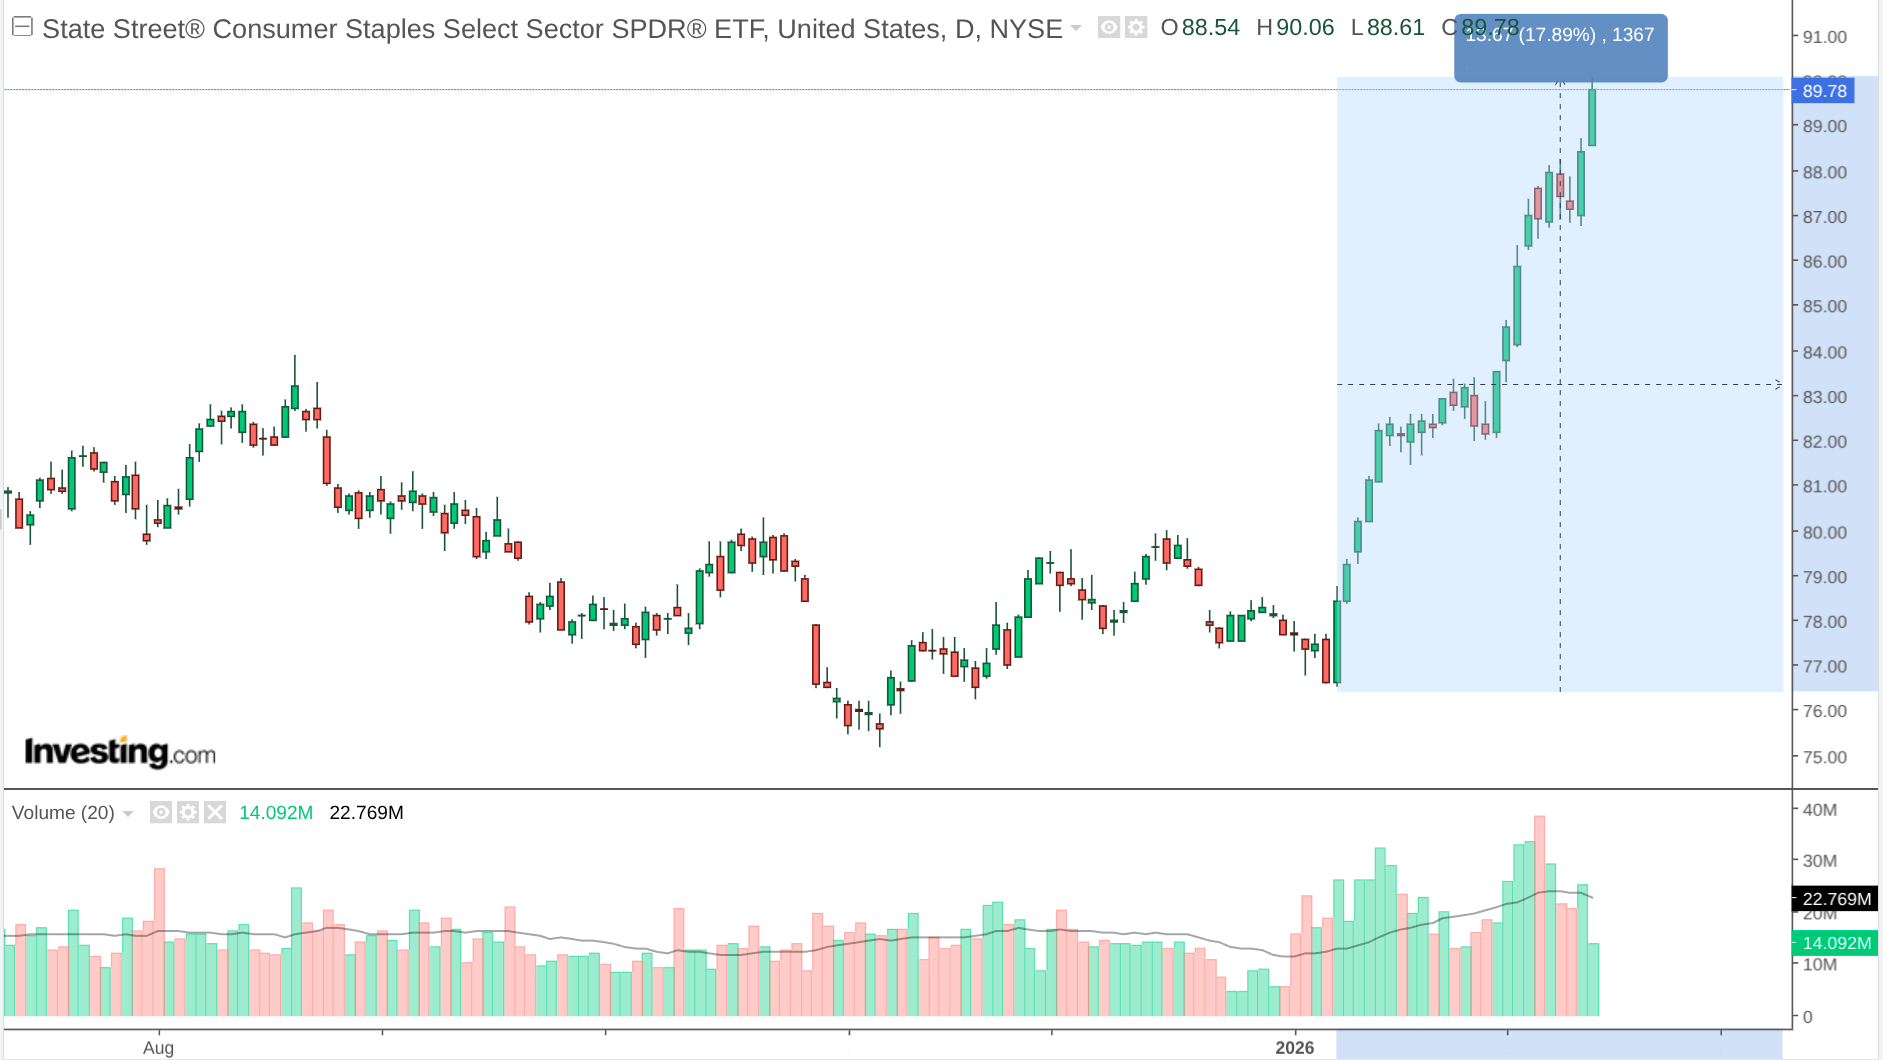Click the Investing.com logo watermark

point(120,752)
